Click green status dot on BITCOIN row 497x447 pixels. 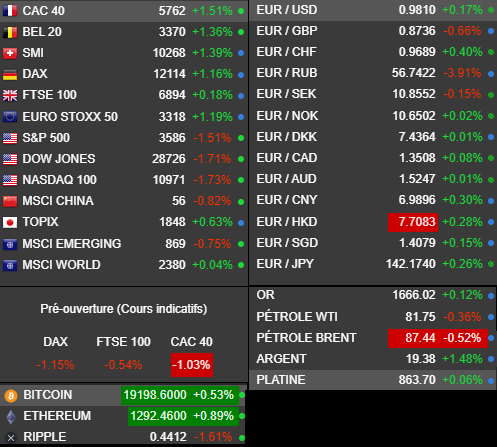tap(242, 395)
